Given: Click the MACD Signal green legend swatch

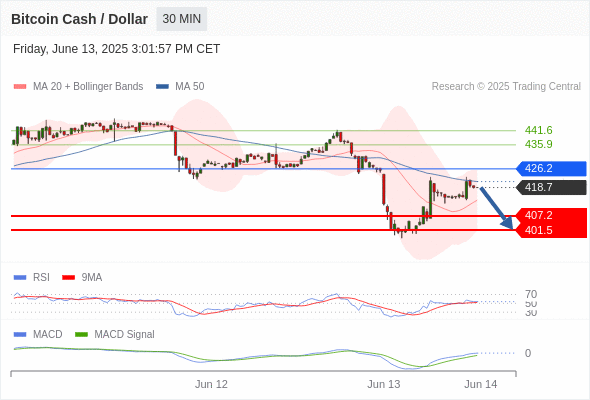Looking at the screenshot, I should point(81,335).
